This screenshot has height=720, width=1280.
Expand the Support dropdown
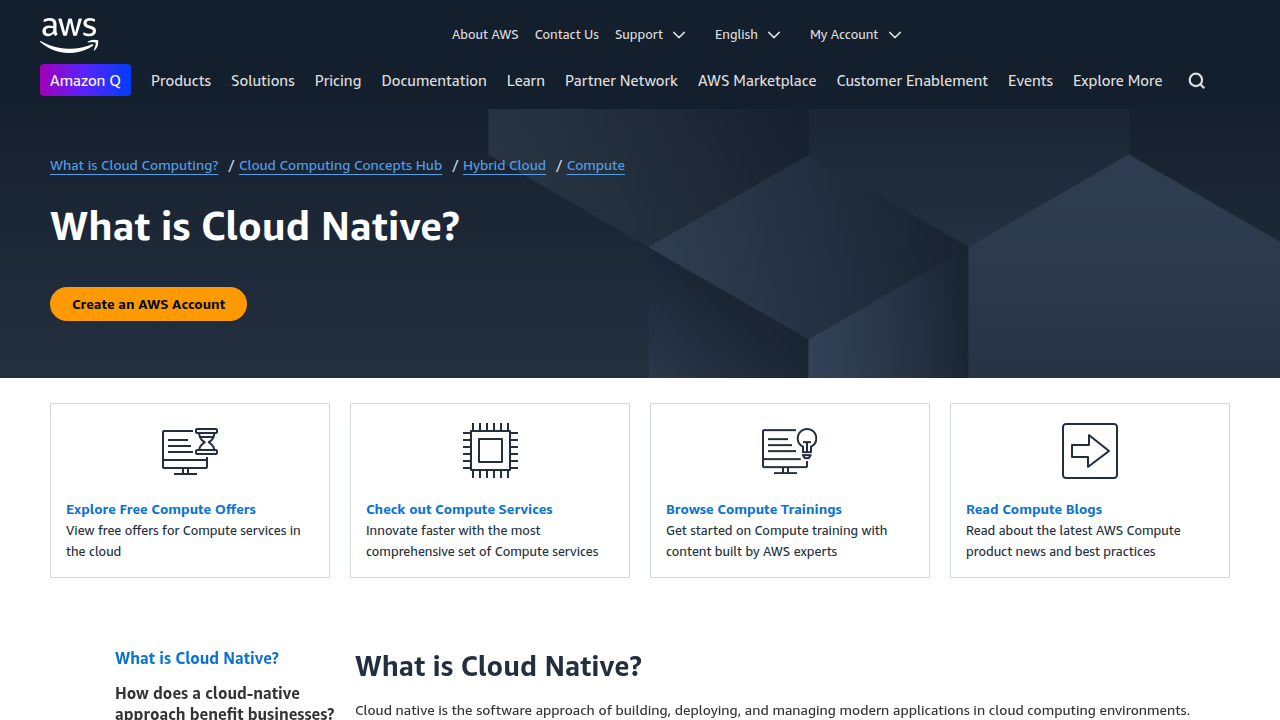click(650, 34)
